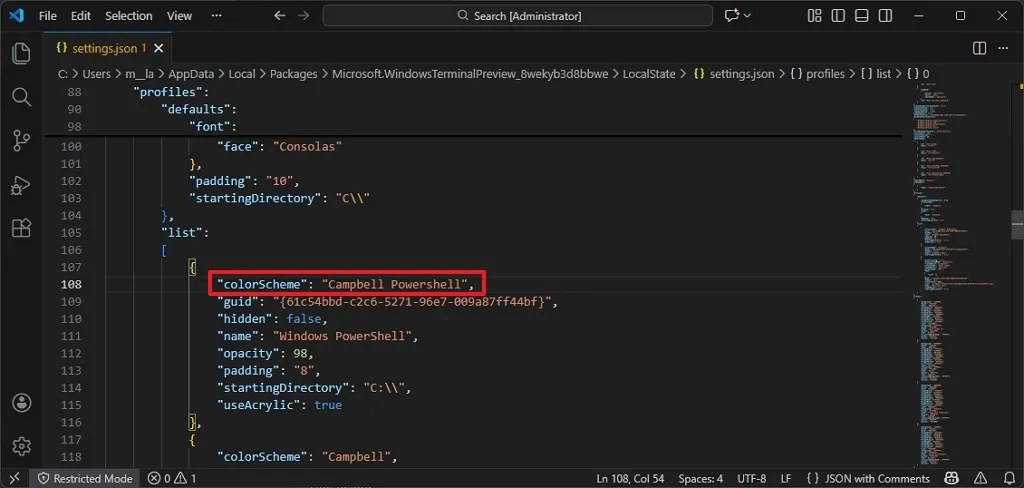This screenshot has height=488, width=1024.
Task: Click the Users breadcrumb segment
Action: (97, 74)
